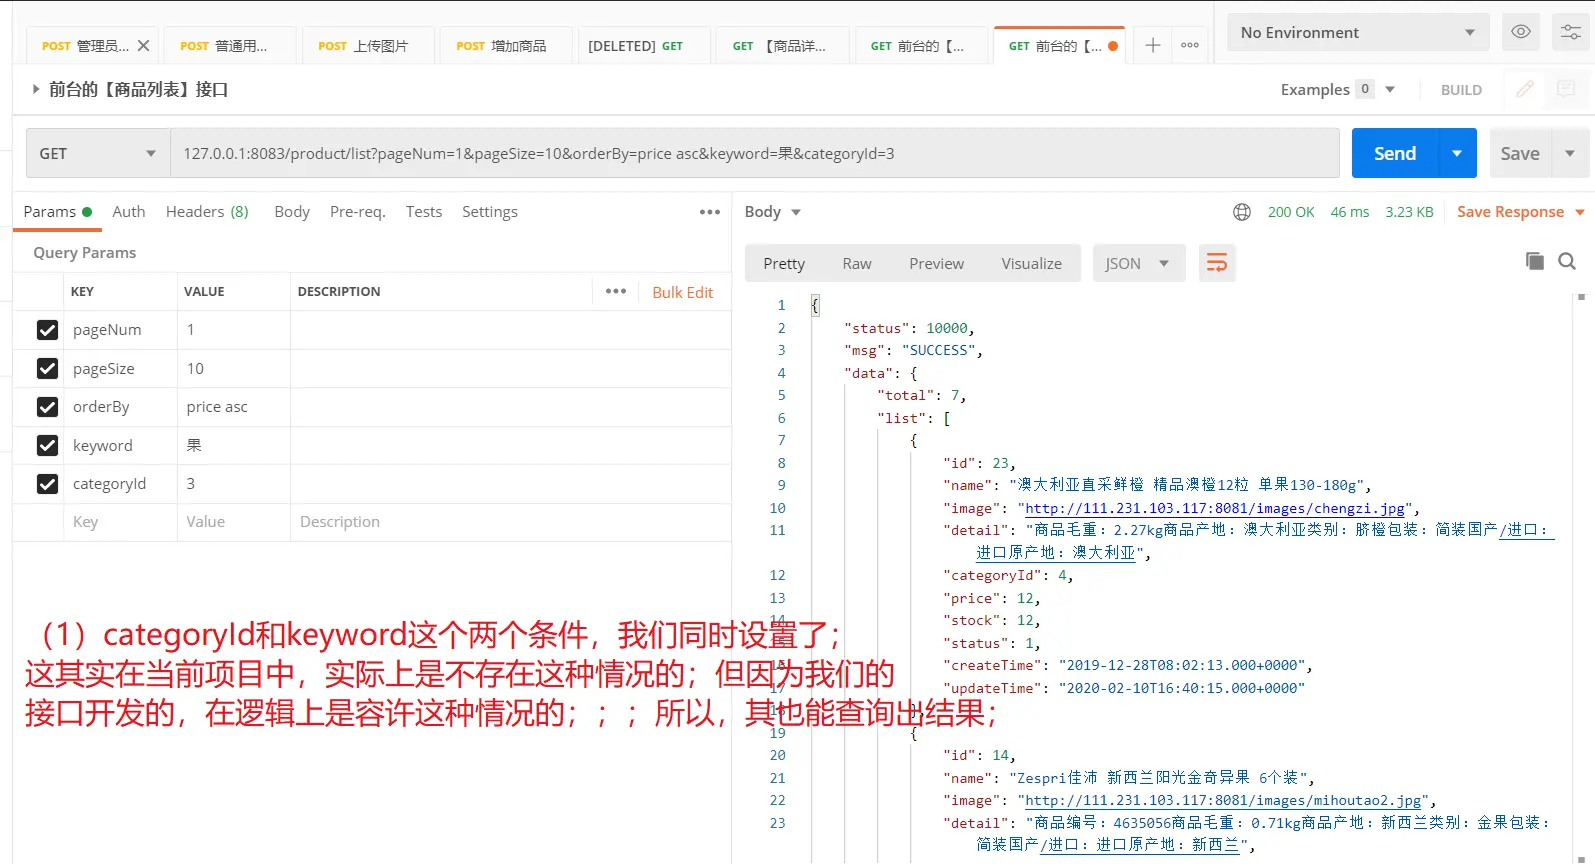Open the JSON format type dropdown
Screen dimensions: 1595x864
[x=1137, y=263]
